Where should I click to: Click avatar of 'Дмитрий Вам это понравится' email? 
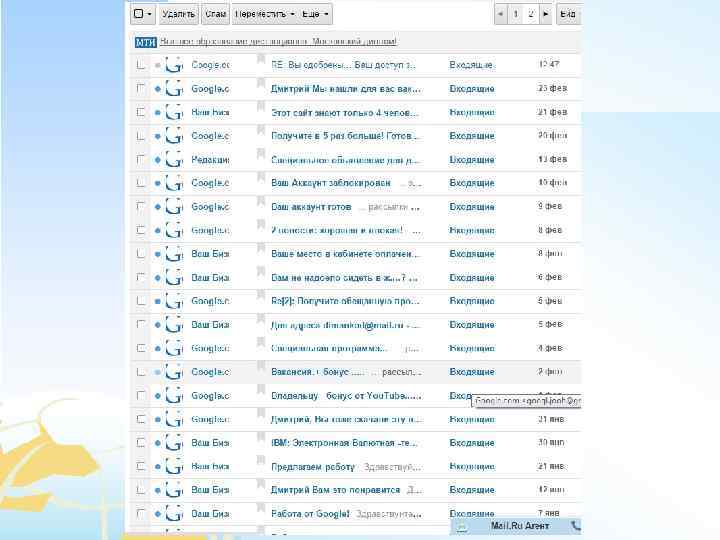pos(174,489)
